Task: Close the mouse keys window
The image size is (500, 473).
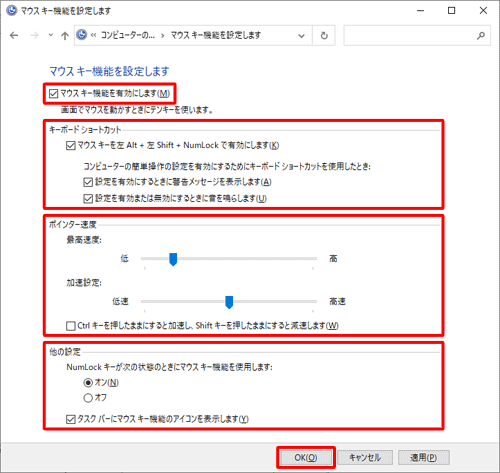Action: (483, 11)
